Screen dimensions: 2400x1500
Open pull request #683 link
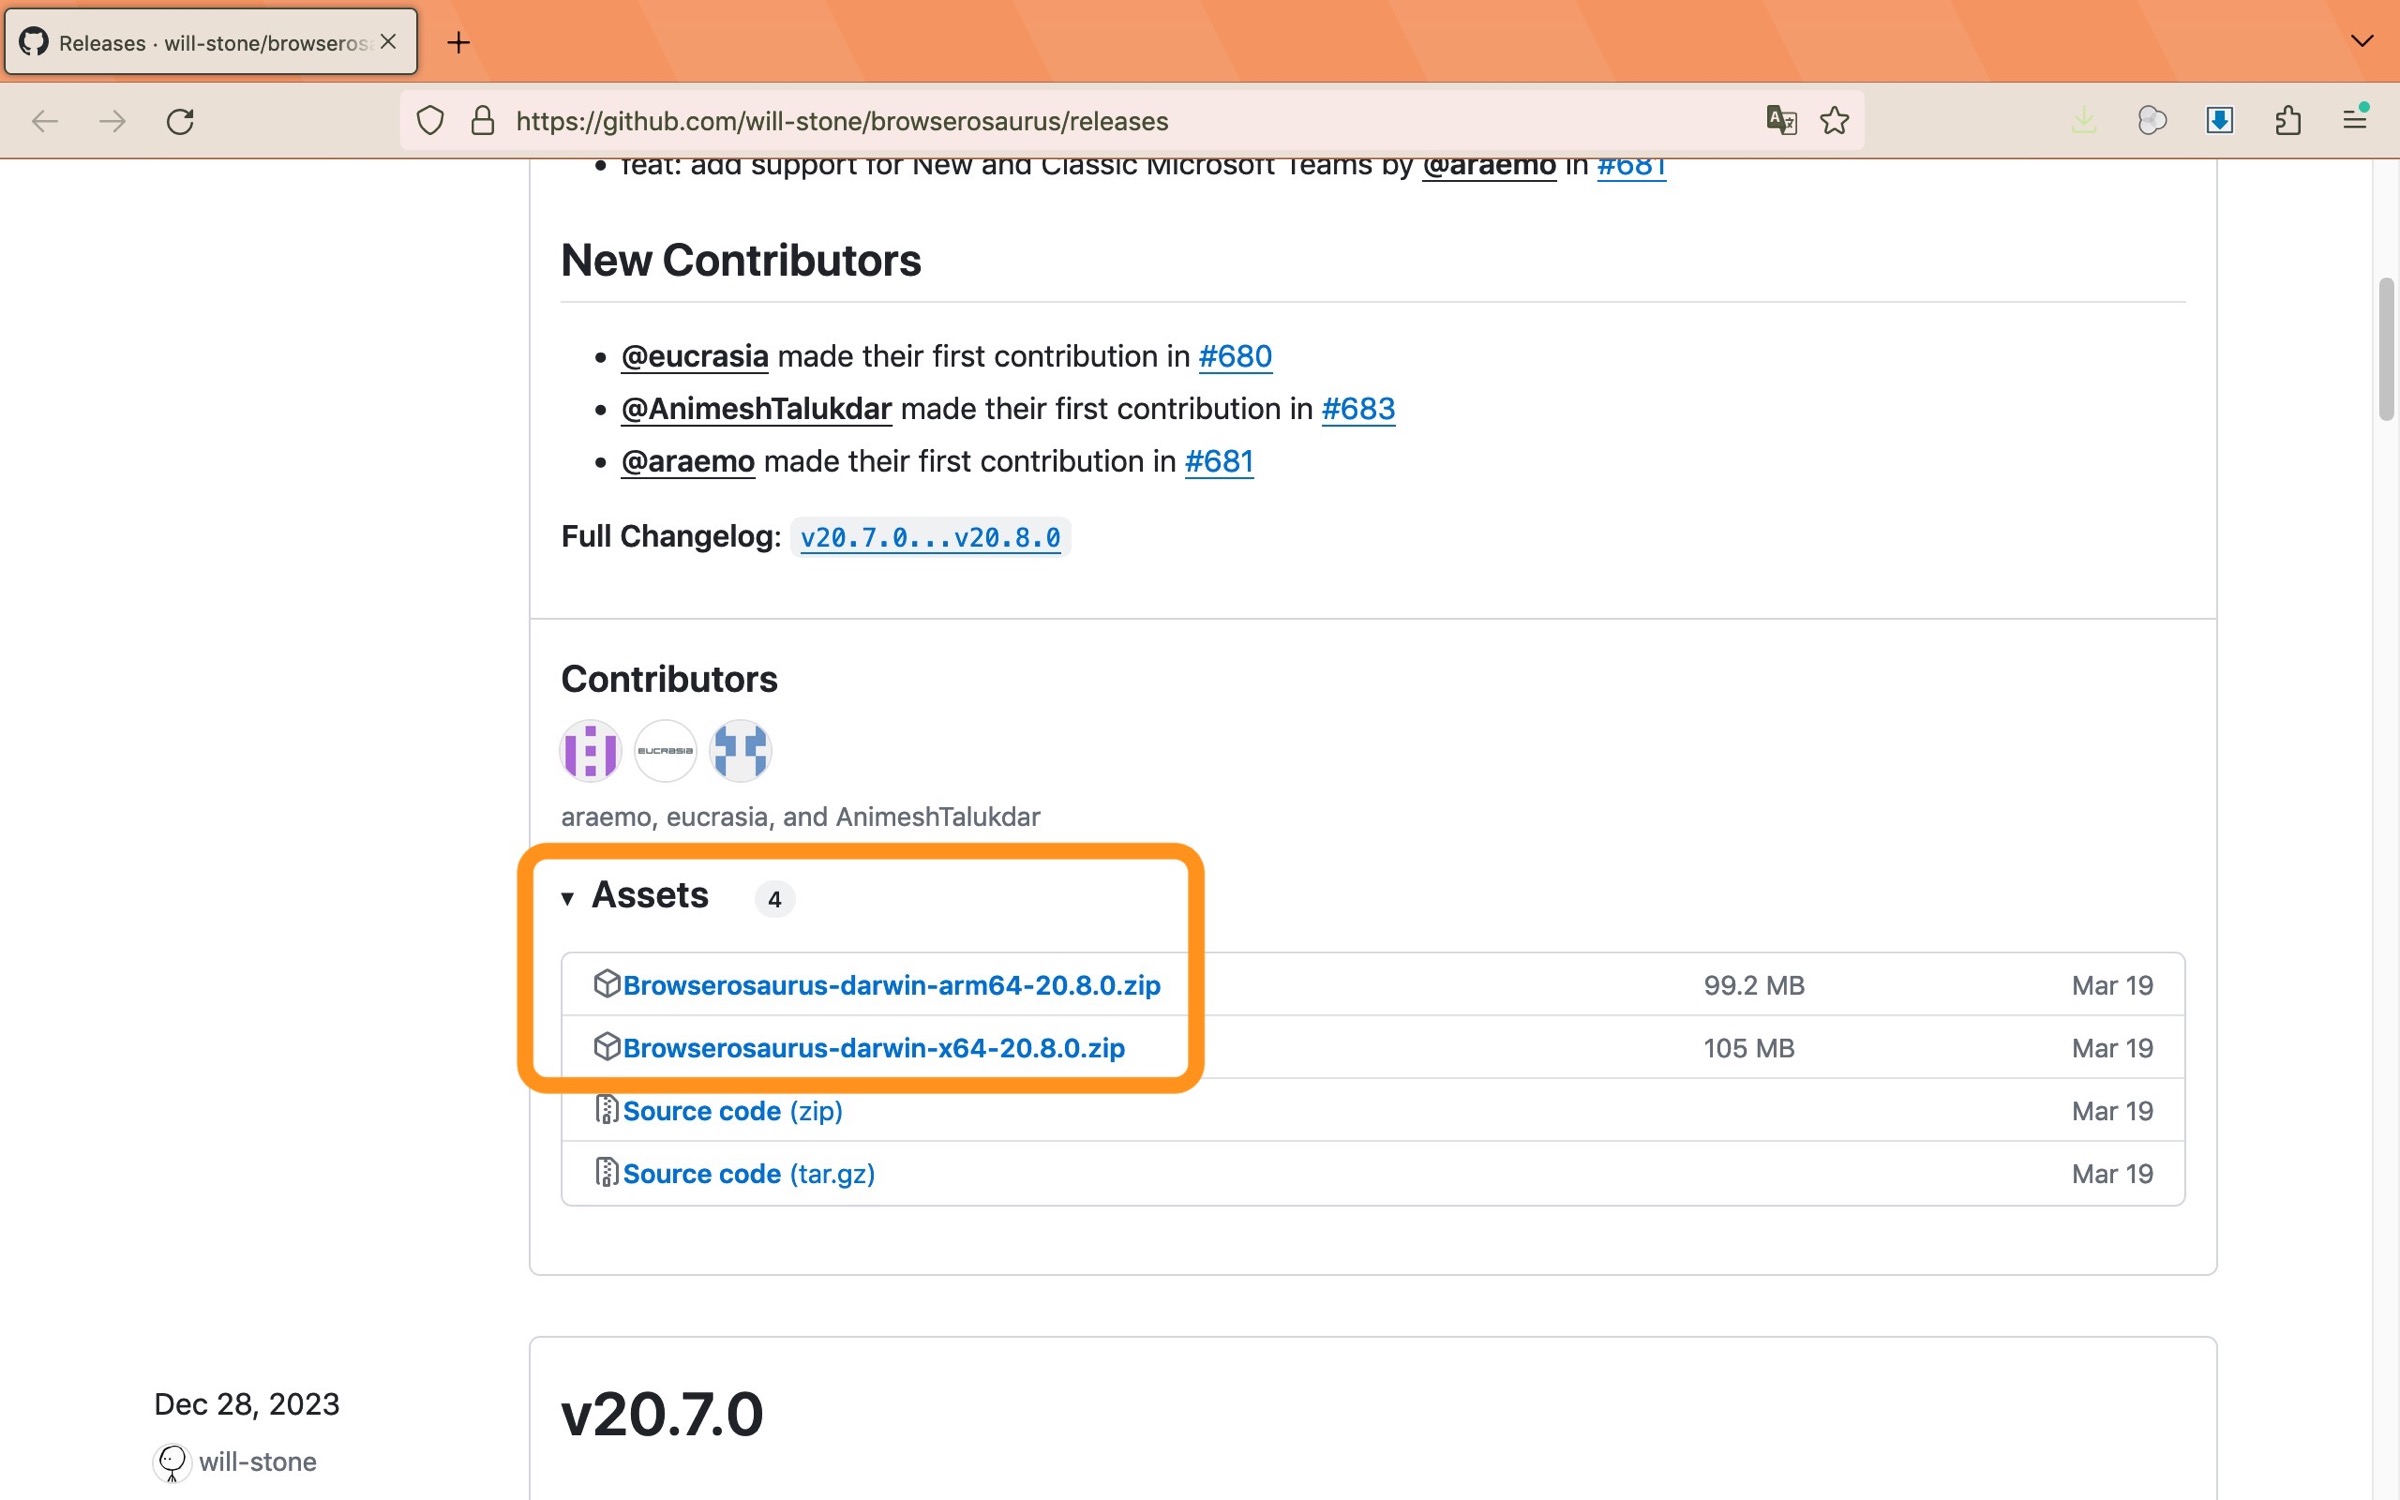tap(1357, 409)
